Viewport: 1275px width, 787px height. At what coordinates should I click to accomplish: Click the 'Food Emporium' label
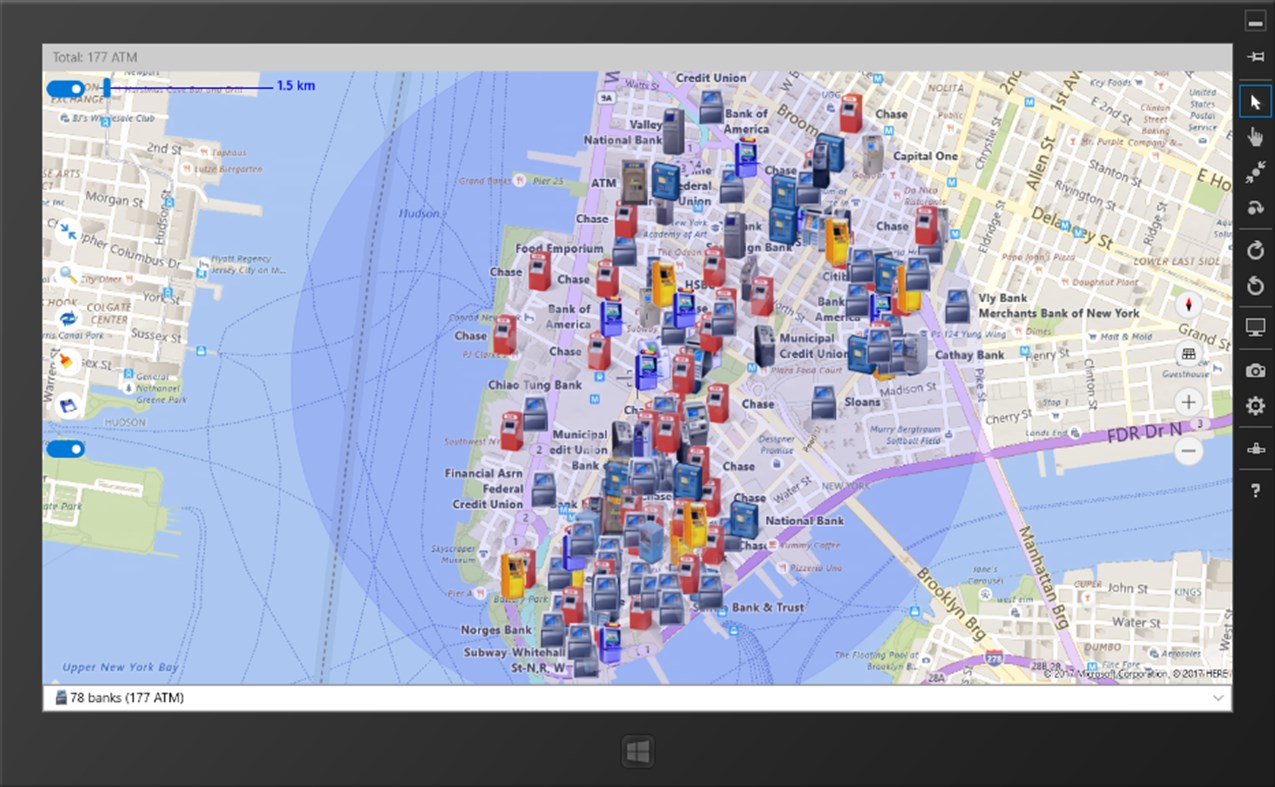[x=560, y=248]
